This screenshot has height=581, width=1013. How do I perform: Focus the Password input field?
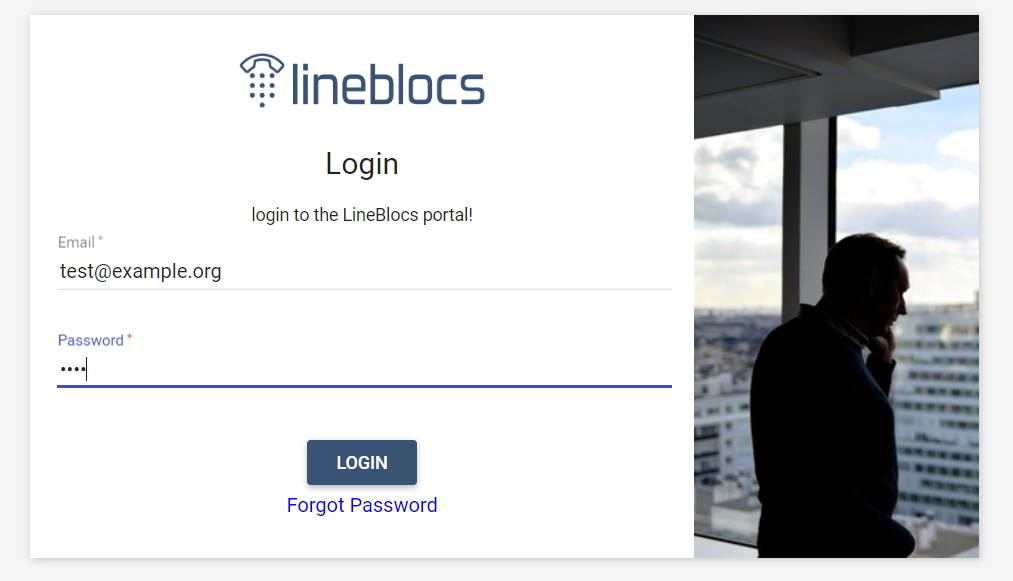pyautogui.click(x=364, y=369)
